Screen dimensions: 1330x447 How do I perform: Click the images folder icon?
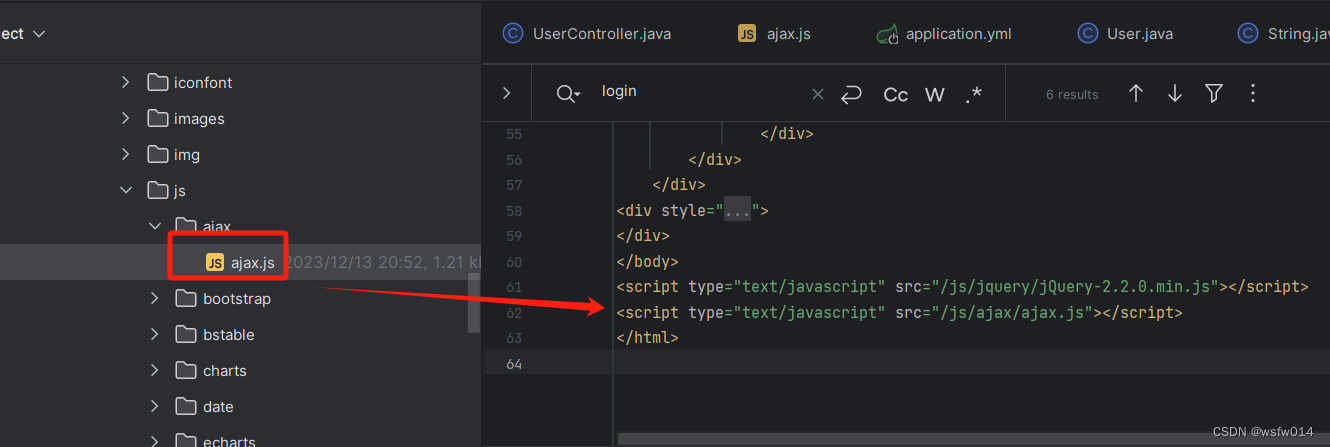coord(157,118)
